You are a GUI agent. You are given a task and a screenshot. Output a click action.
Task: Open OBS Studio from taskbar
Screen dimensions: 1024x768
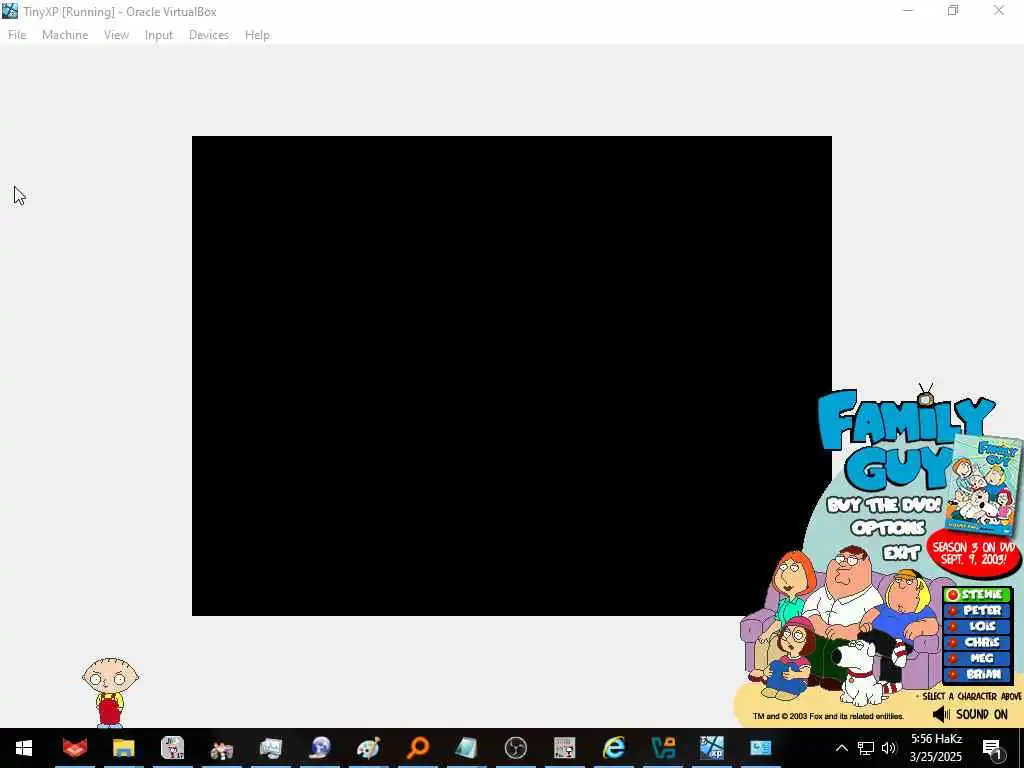tap(516, 748)
